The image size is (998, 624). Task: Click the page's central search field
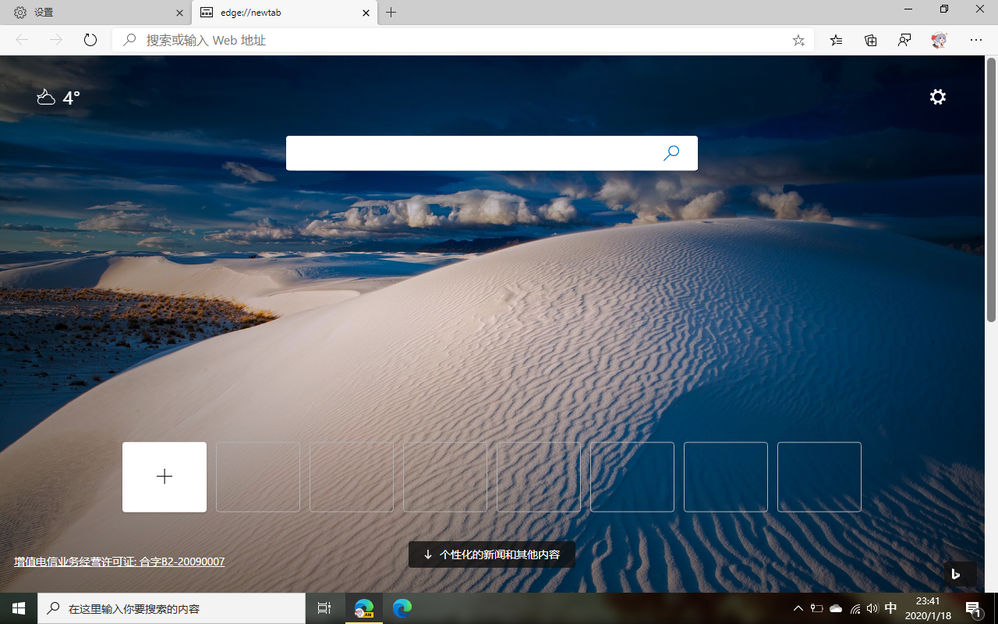tap(491, 153)
